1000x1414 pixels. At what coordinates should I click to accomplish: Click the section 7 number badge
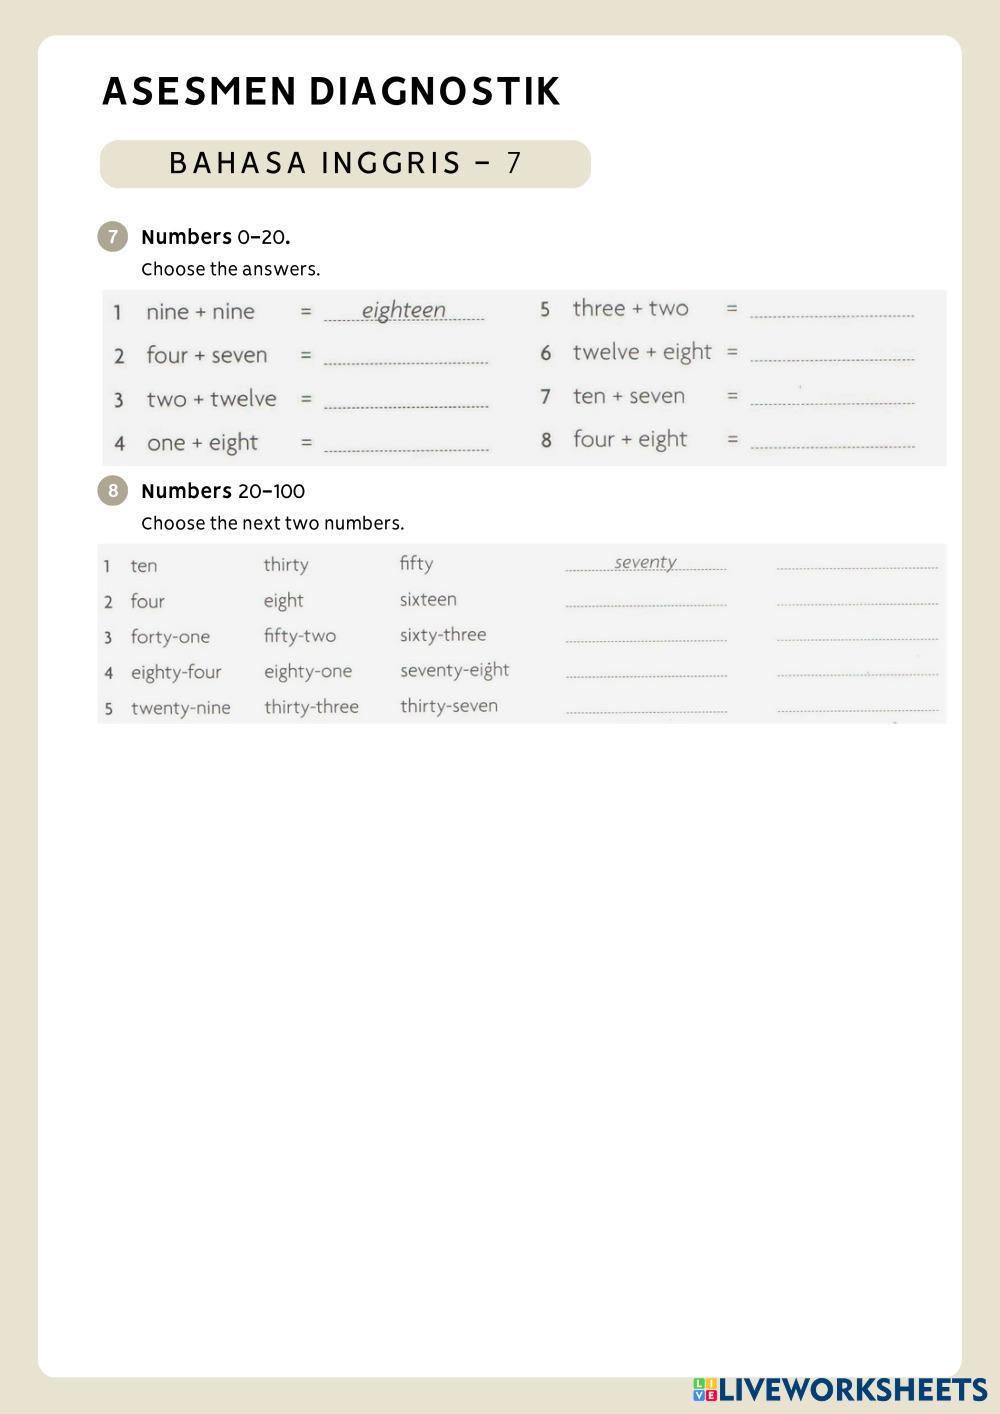pyautogui.click(x=113, y=237)
